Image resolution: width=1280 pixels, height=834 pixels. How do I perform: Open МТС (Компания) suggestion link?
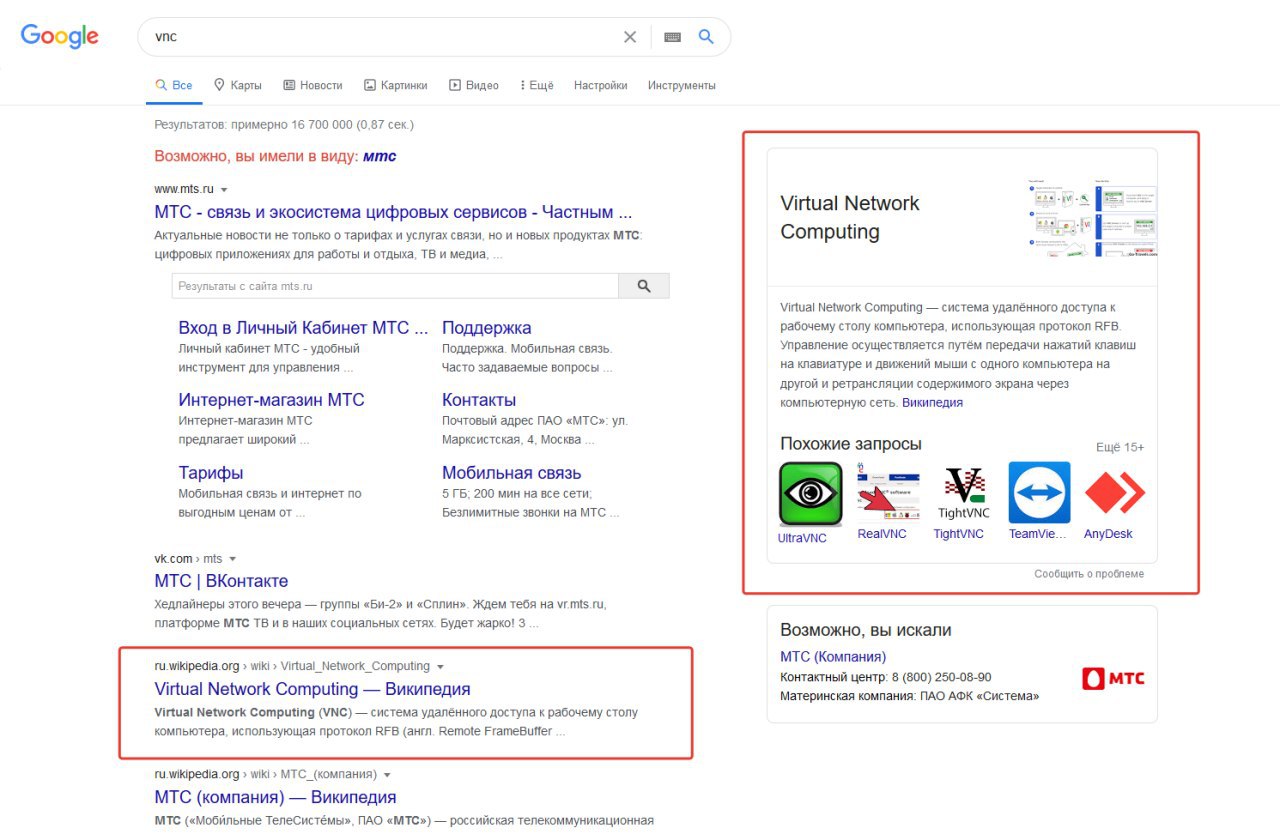pyautogui.click(x=833, y=657)
